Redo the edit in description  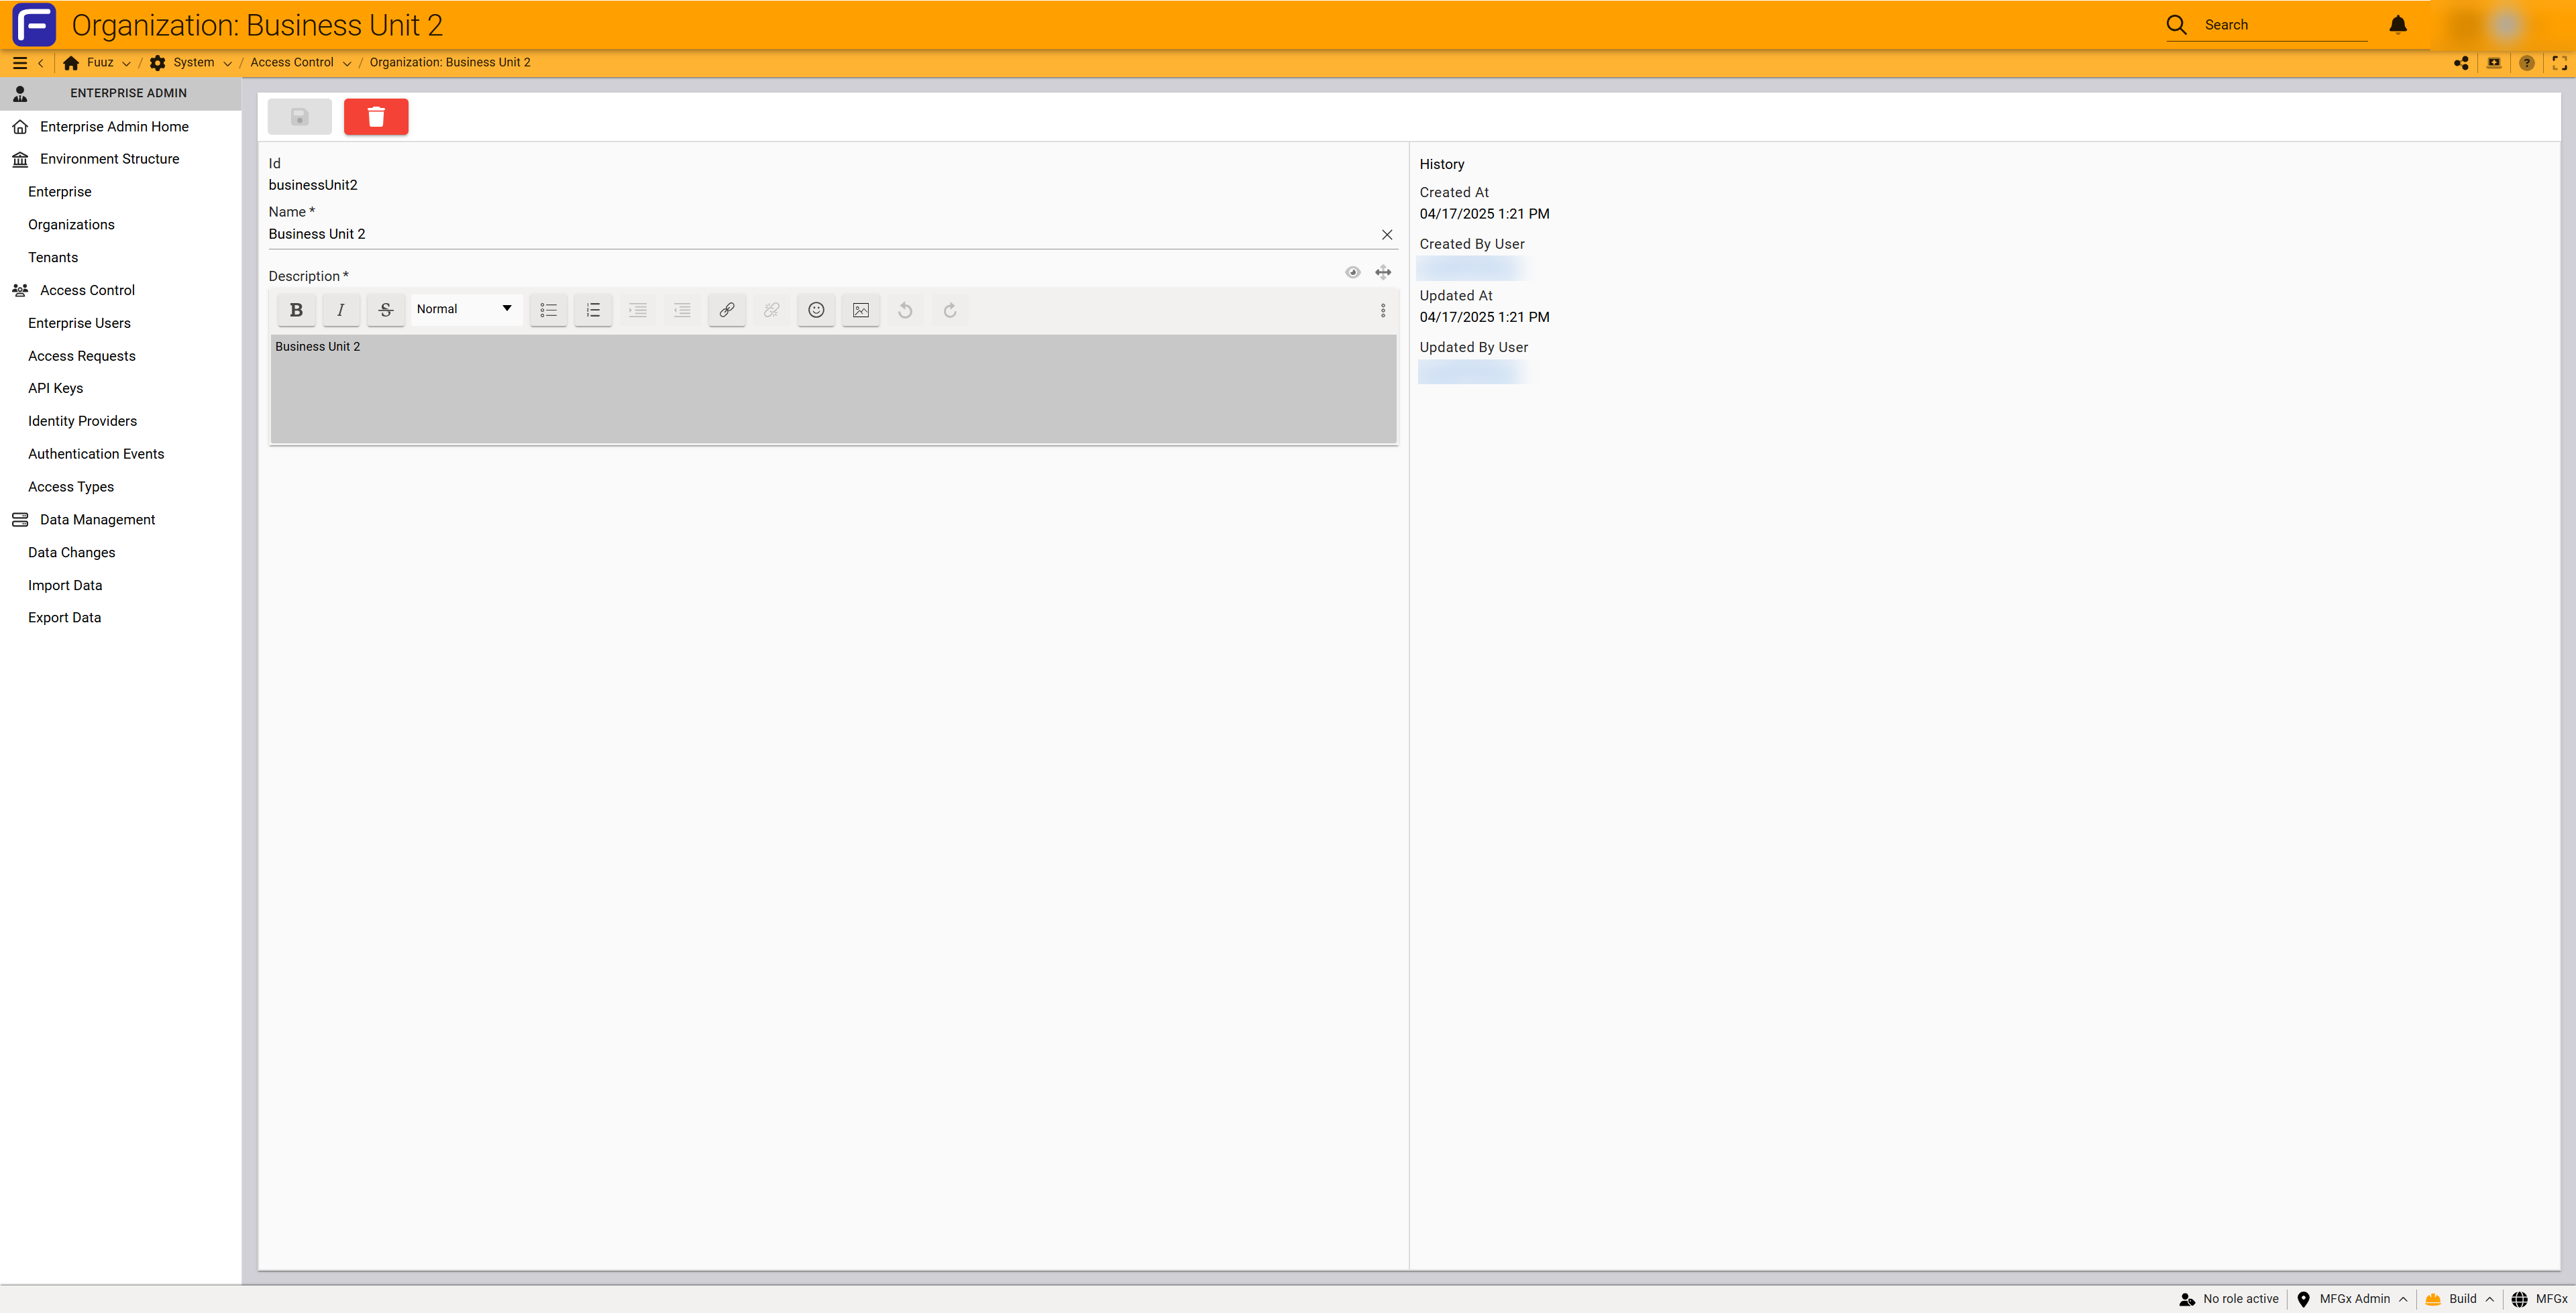point(950,310)
